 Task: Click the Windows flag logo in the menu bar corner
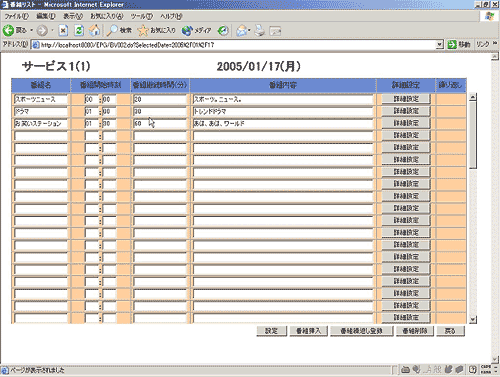tap(489, 16)
